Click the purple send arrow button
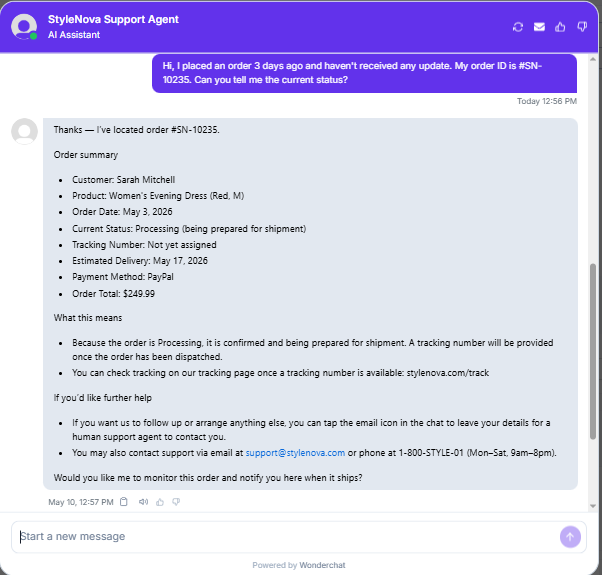The width and height of the screenshot is (602, 575). [x=570, y=537]
